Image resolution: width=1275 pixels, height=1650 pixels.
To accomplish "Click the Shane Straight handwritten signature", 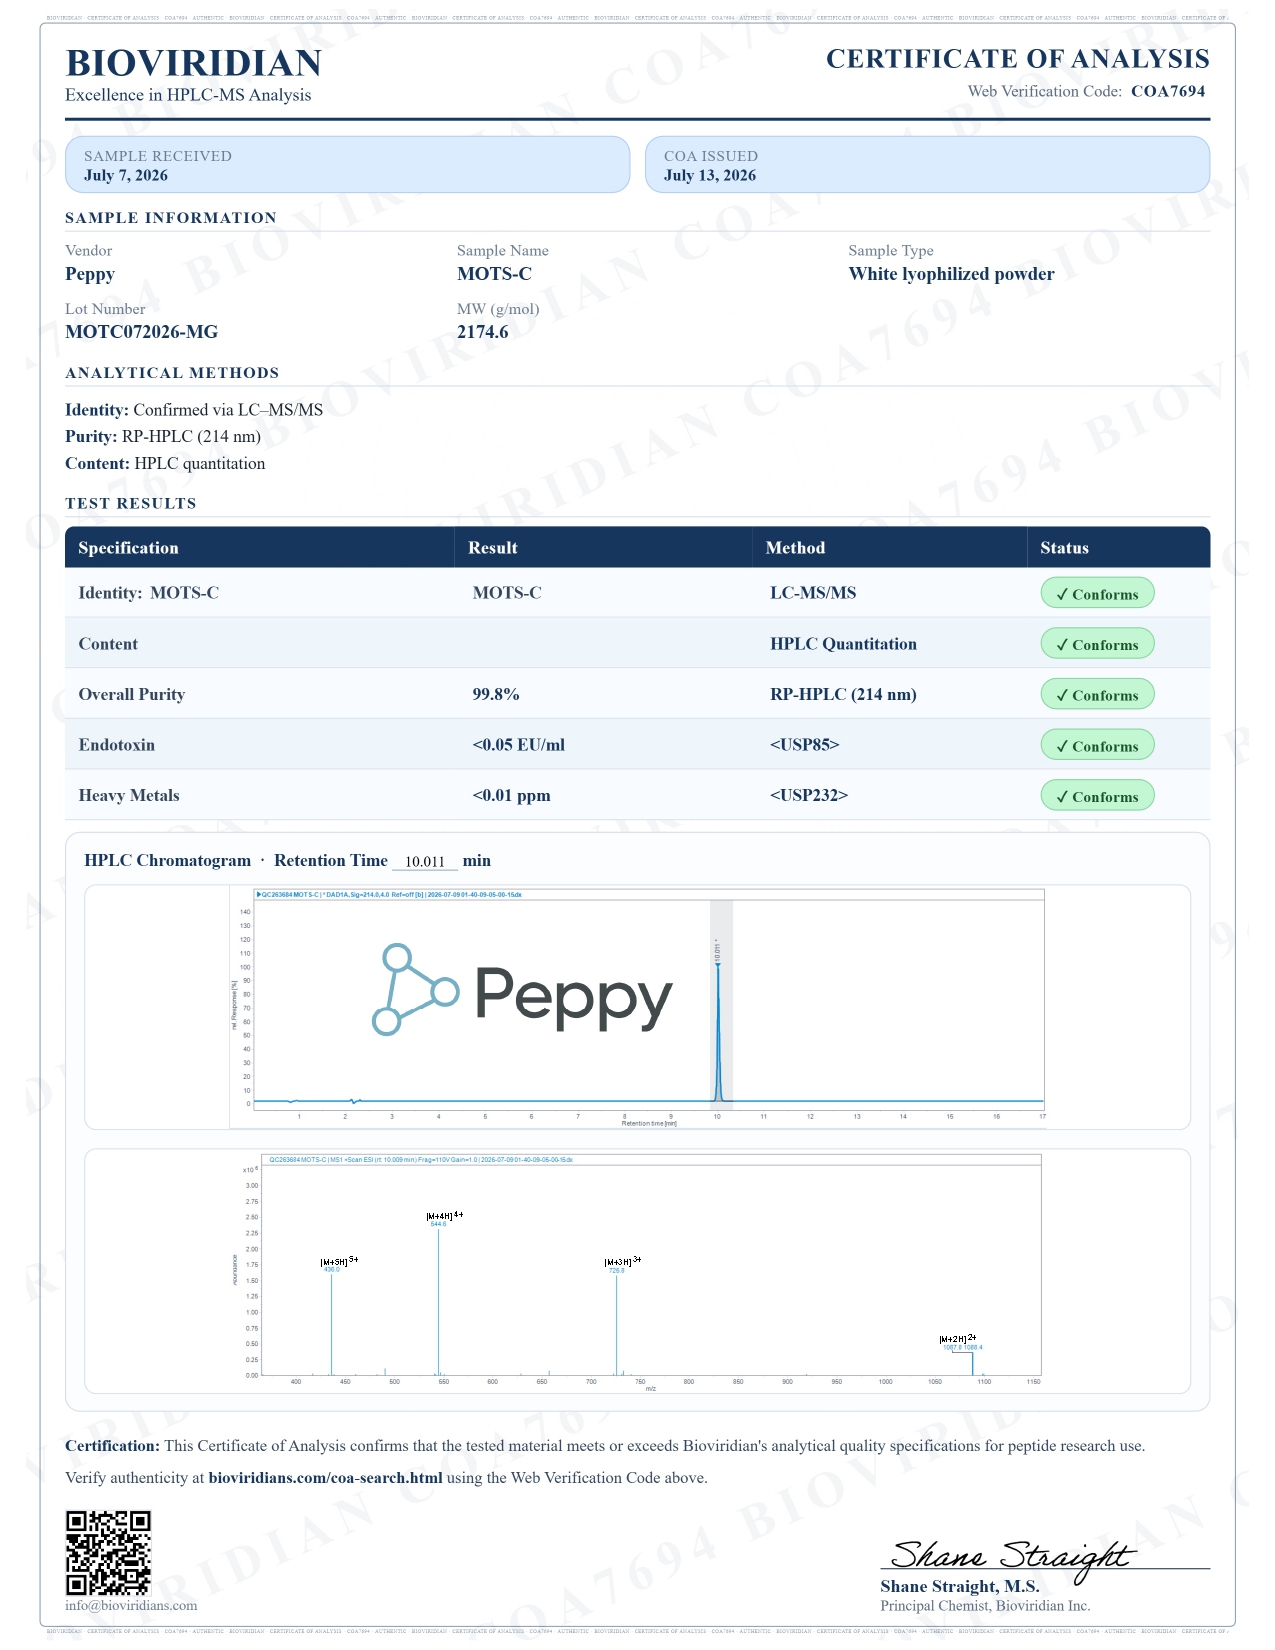I will [x=1012, y=1559].
